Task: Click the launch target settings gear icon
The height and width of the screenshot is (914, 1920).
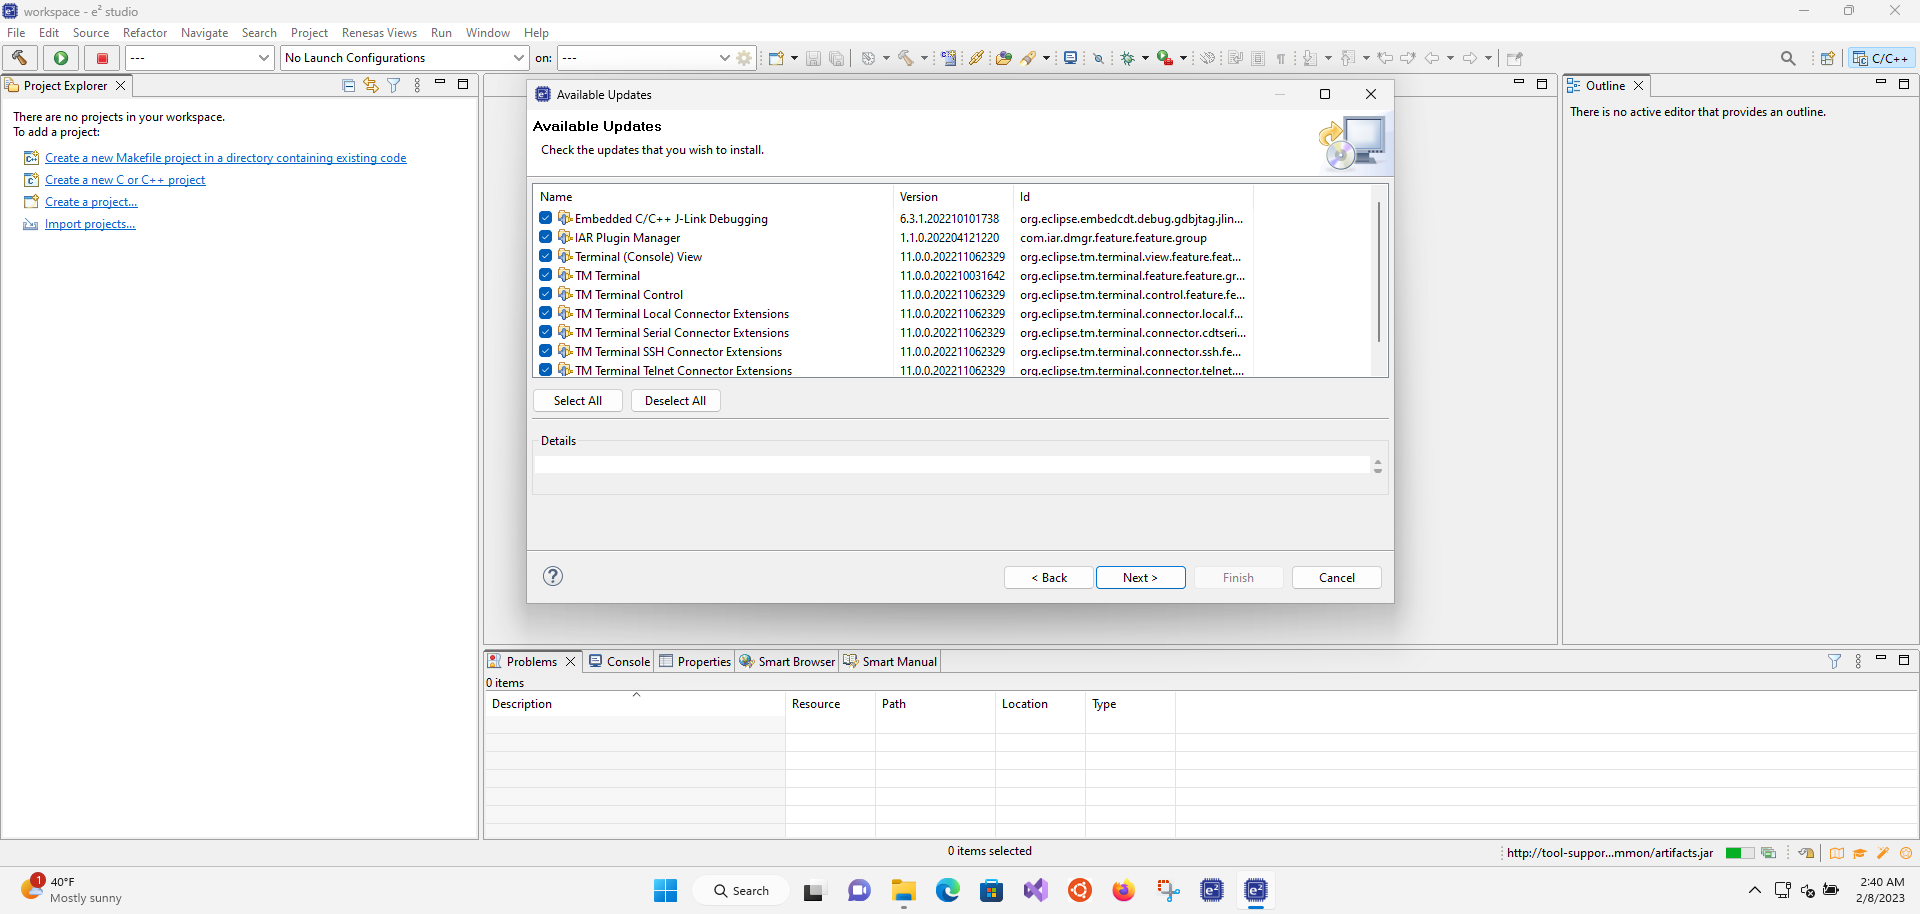Action: 744,58
